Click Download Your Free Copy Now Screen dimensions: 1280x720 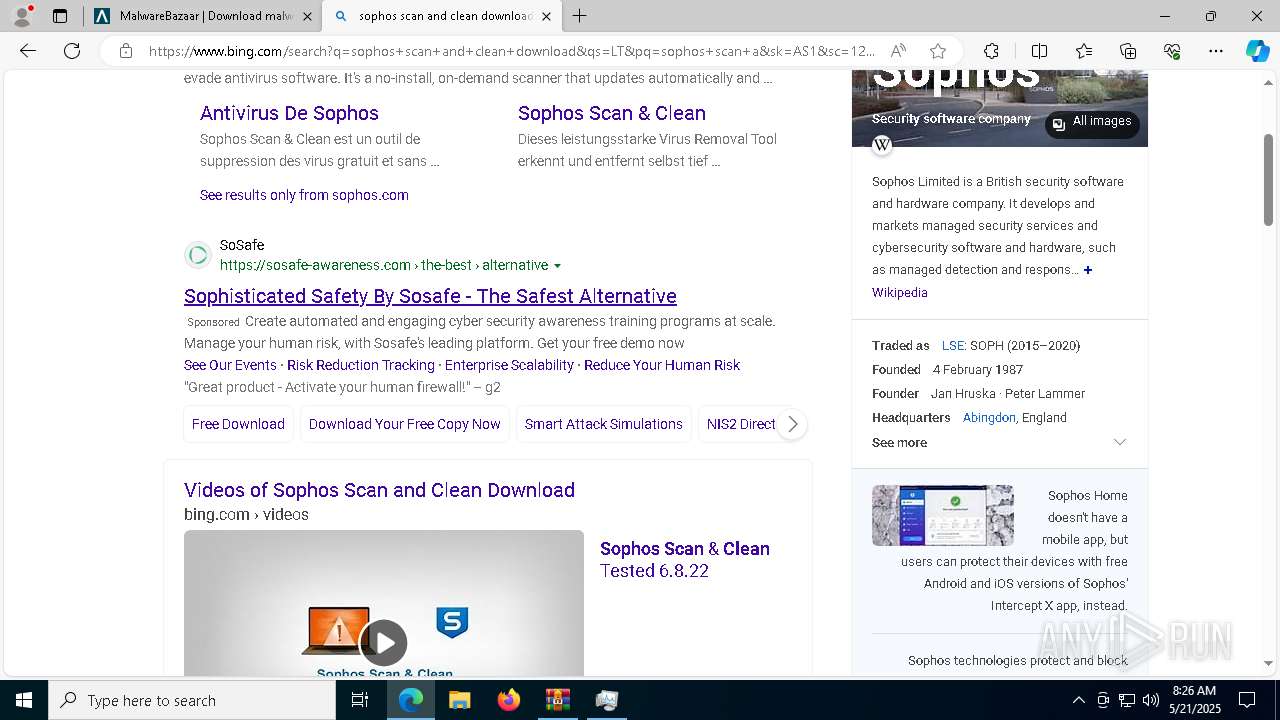pos(404,424)
